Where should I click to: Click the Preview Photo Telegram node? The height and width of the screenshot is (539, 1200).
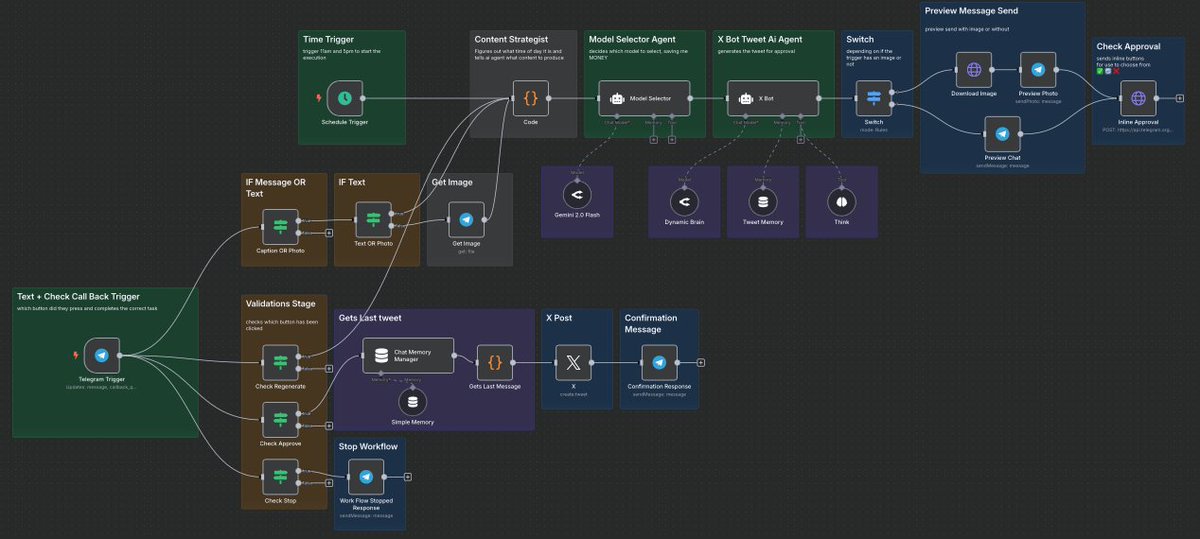coord(1038,70)
